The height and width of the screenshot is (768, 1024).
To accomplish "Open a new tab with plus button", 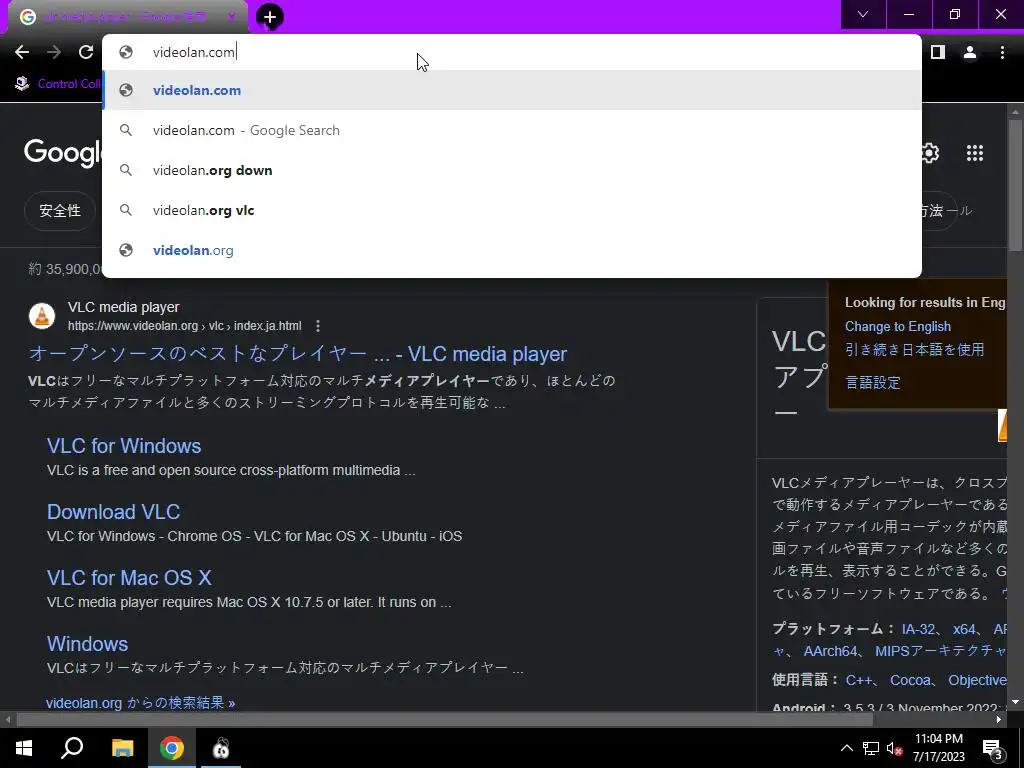I will [270, 17].
